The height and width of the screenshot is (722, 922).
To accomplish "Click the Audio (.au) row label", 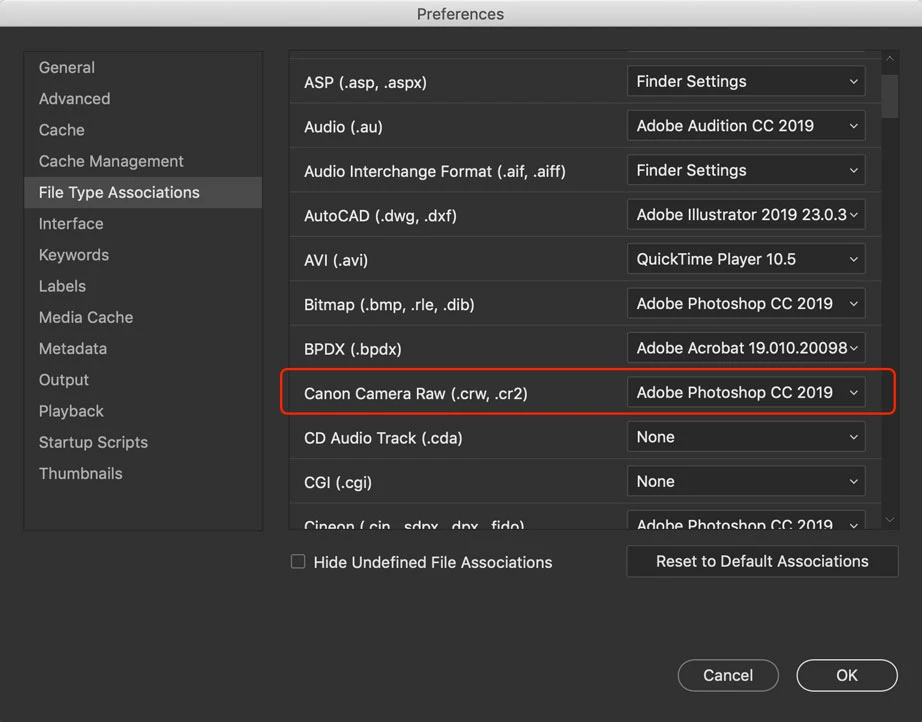I will click(x=343, y=127).
